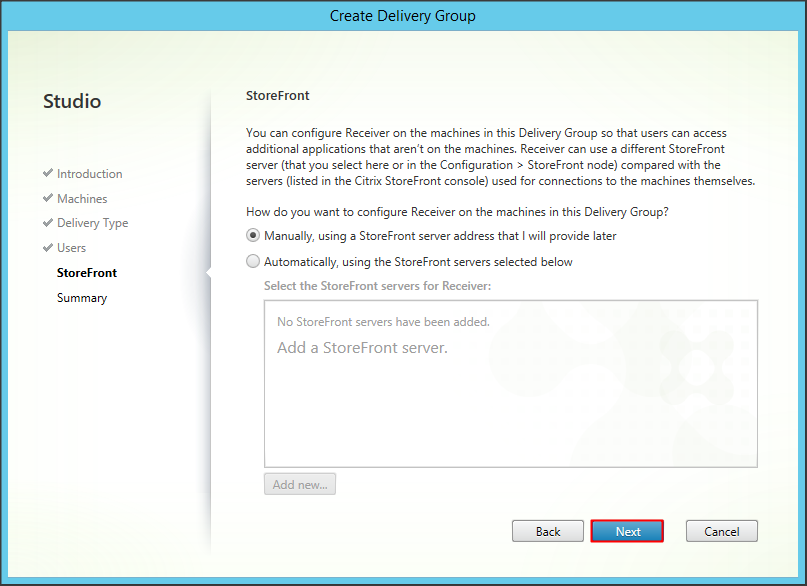Click the Studio heading in sidebar

[72, 102]
